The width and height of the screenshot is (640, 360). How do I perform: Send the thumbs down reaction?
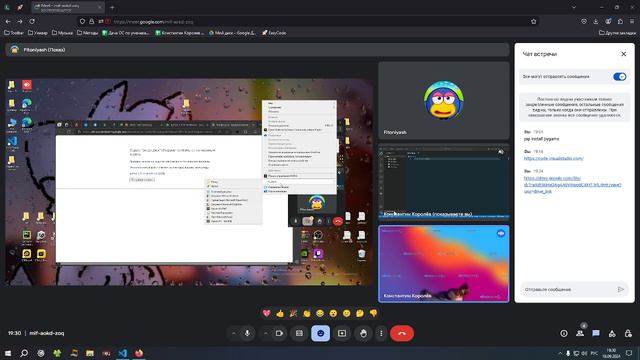pyautogui.click(x=373, y=313)
